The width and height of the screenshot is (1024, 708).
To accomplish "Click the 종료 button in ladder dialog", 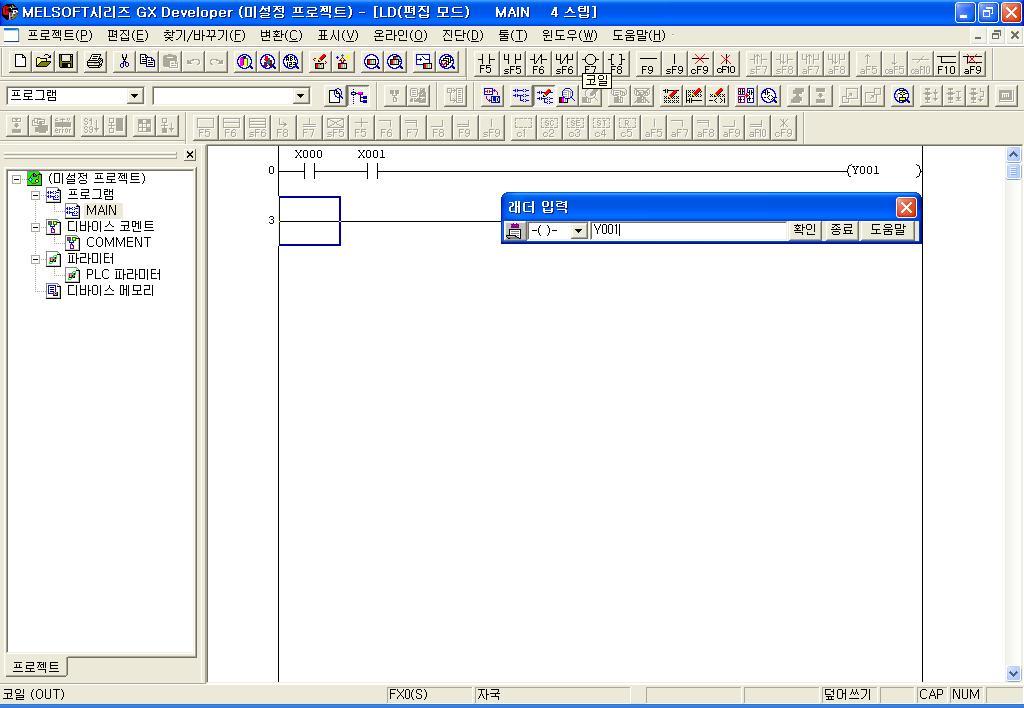I will click(x=841, y=230).
